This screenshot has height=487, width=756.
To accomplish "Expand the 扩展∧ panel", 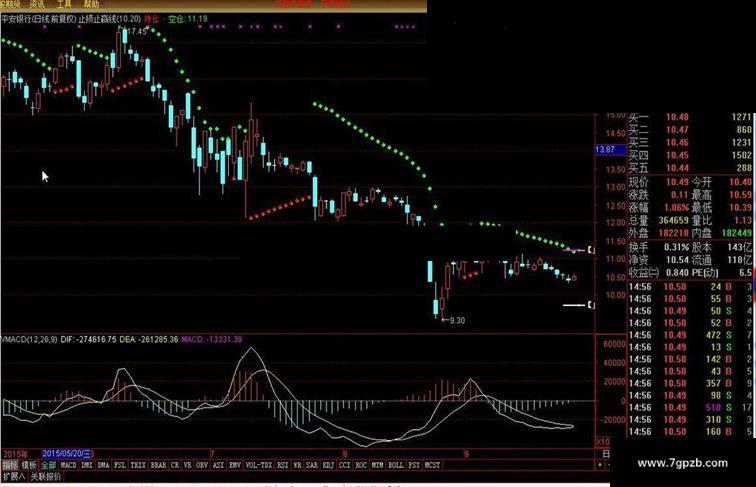I will point(14,477).
